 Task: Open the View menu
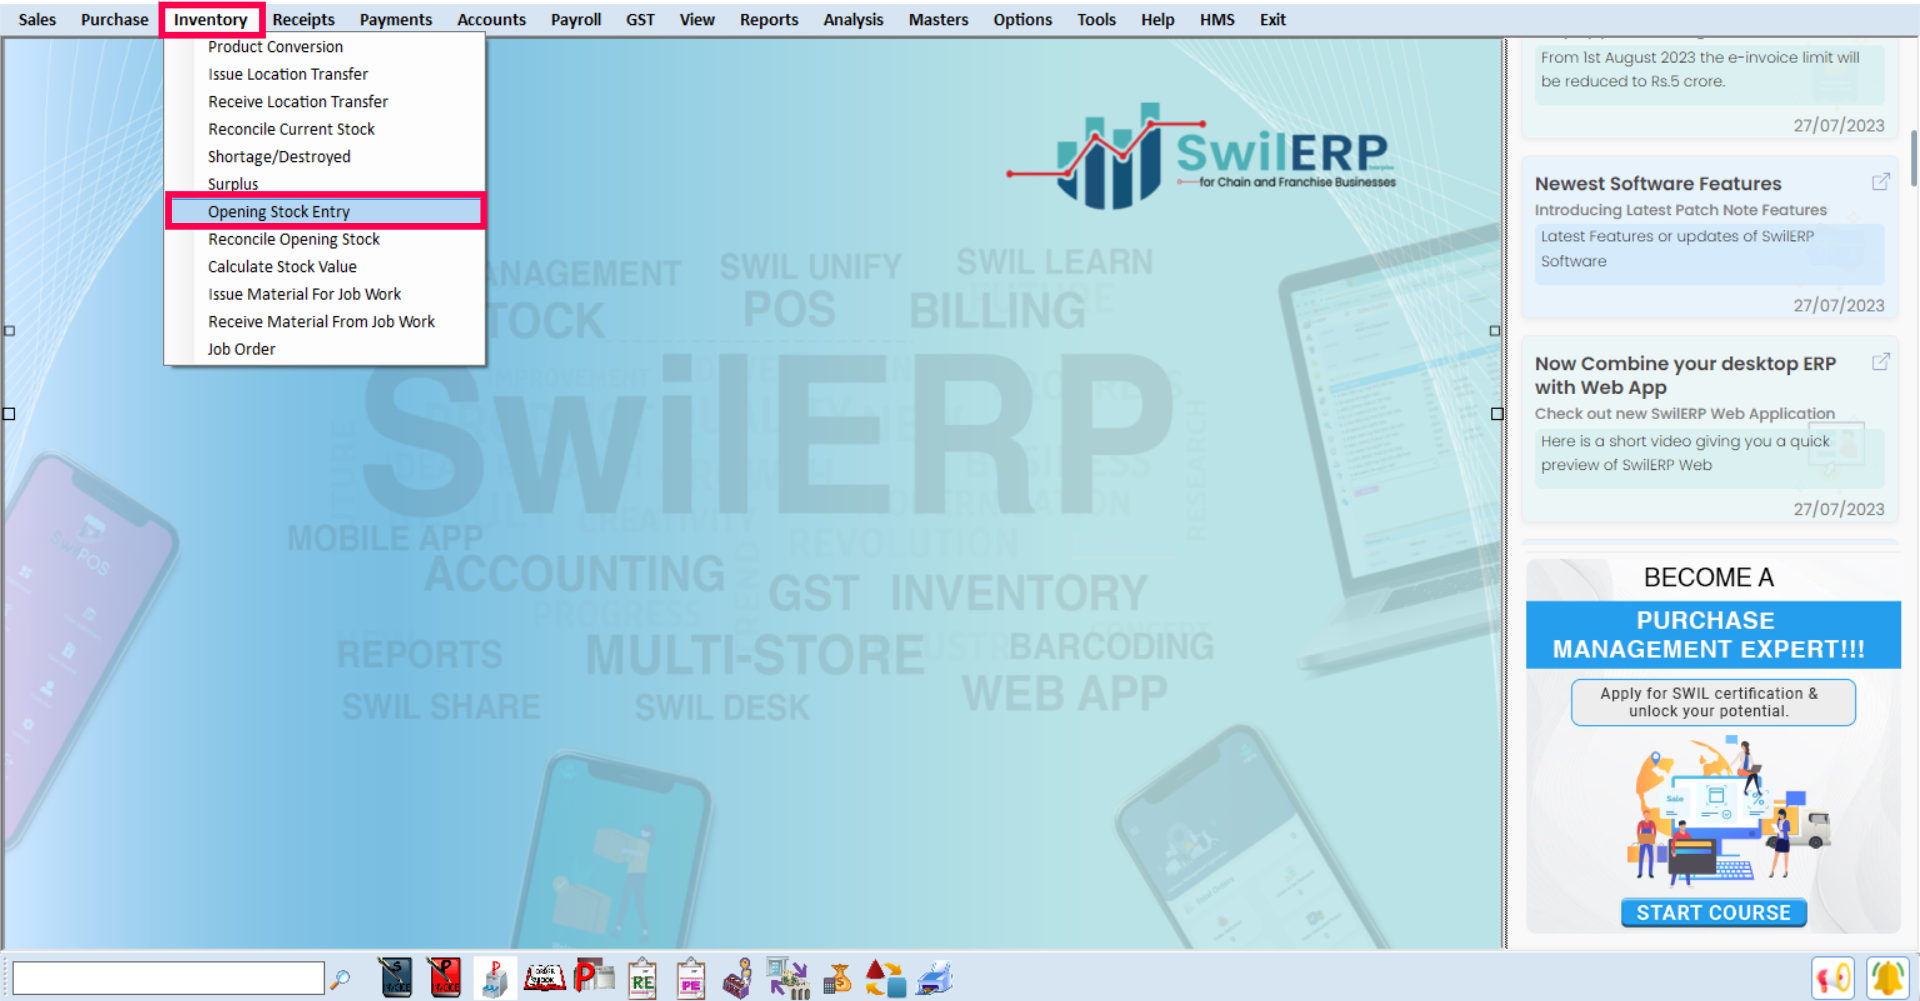point(697,19)
